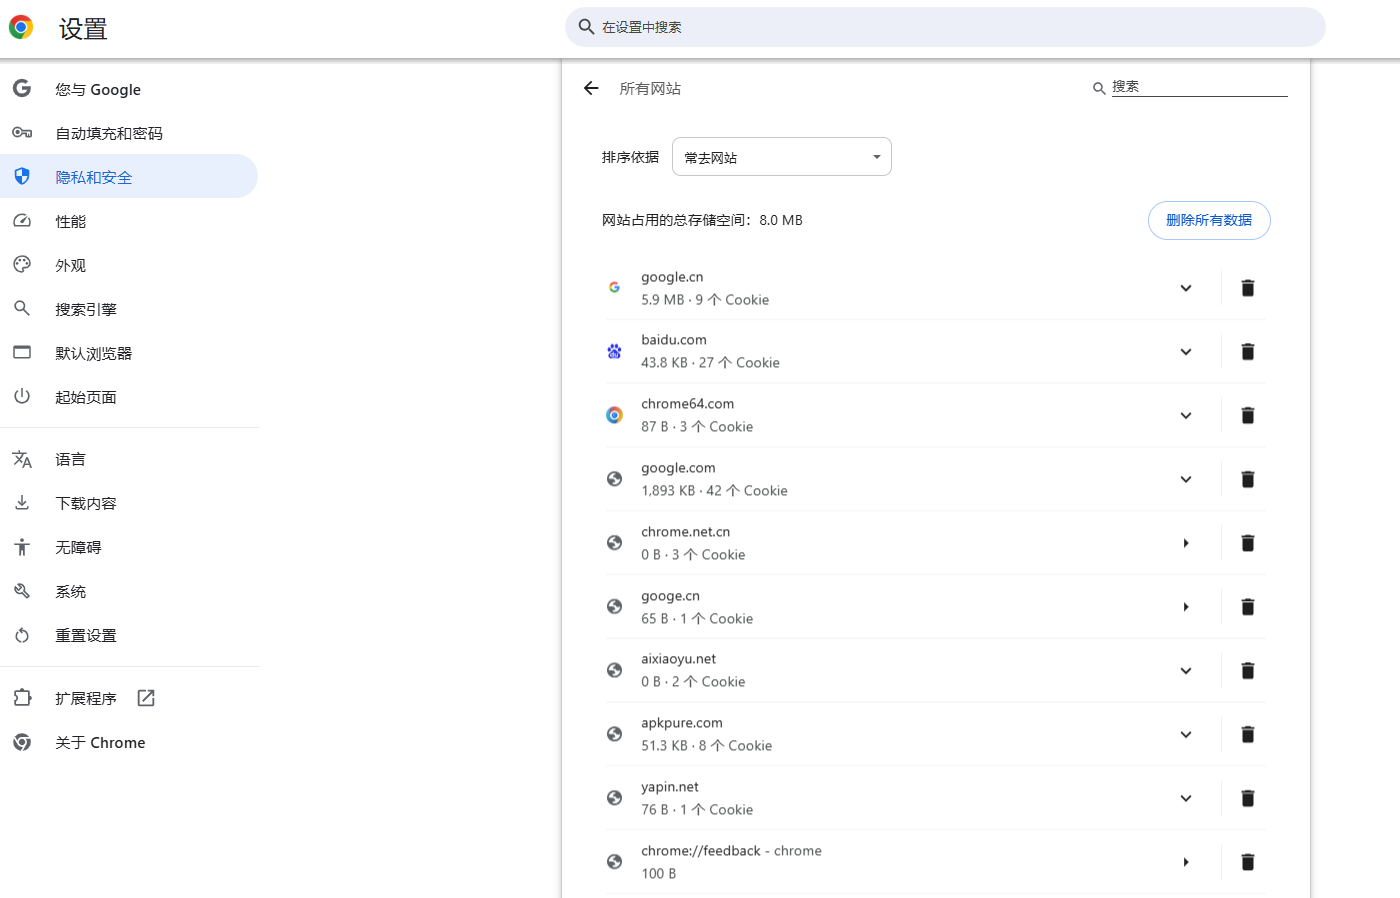Click 网站占用的总存储空间 8.0 MB text
1400x898 pixels.
[702, 220]
